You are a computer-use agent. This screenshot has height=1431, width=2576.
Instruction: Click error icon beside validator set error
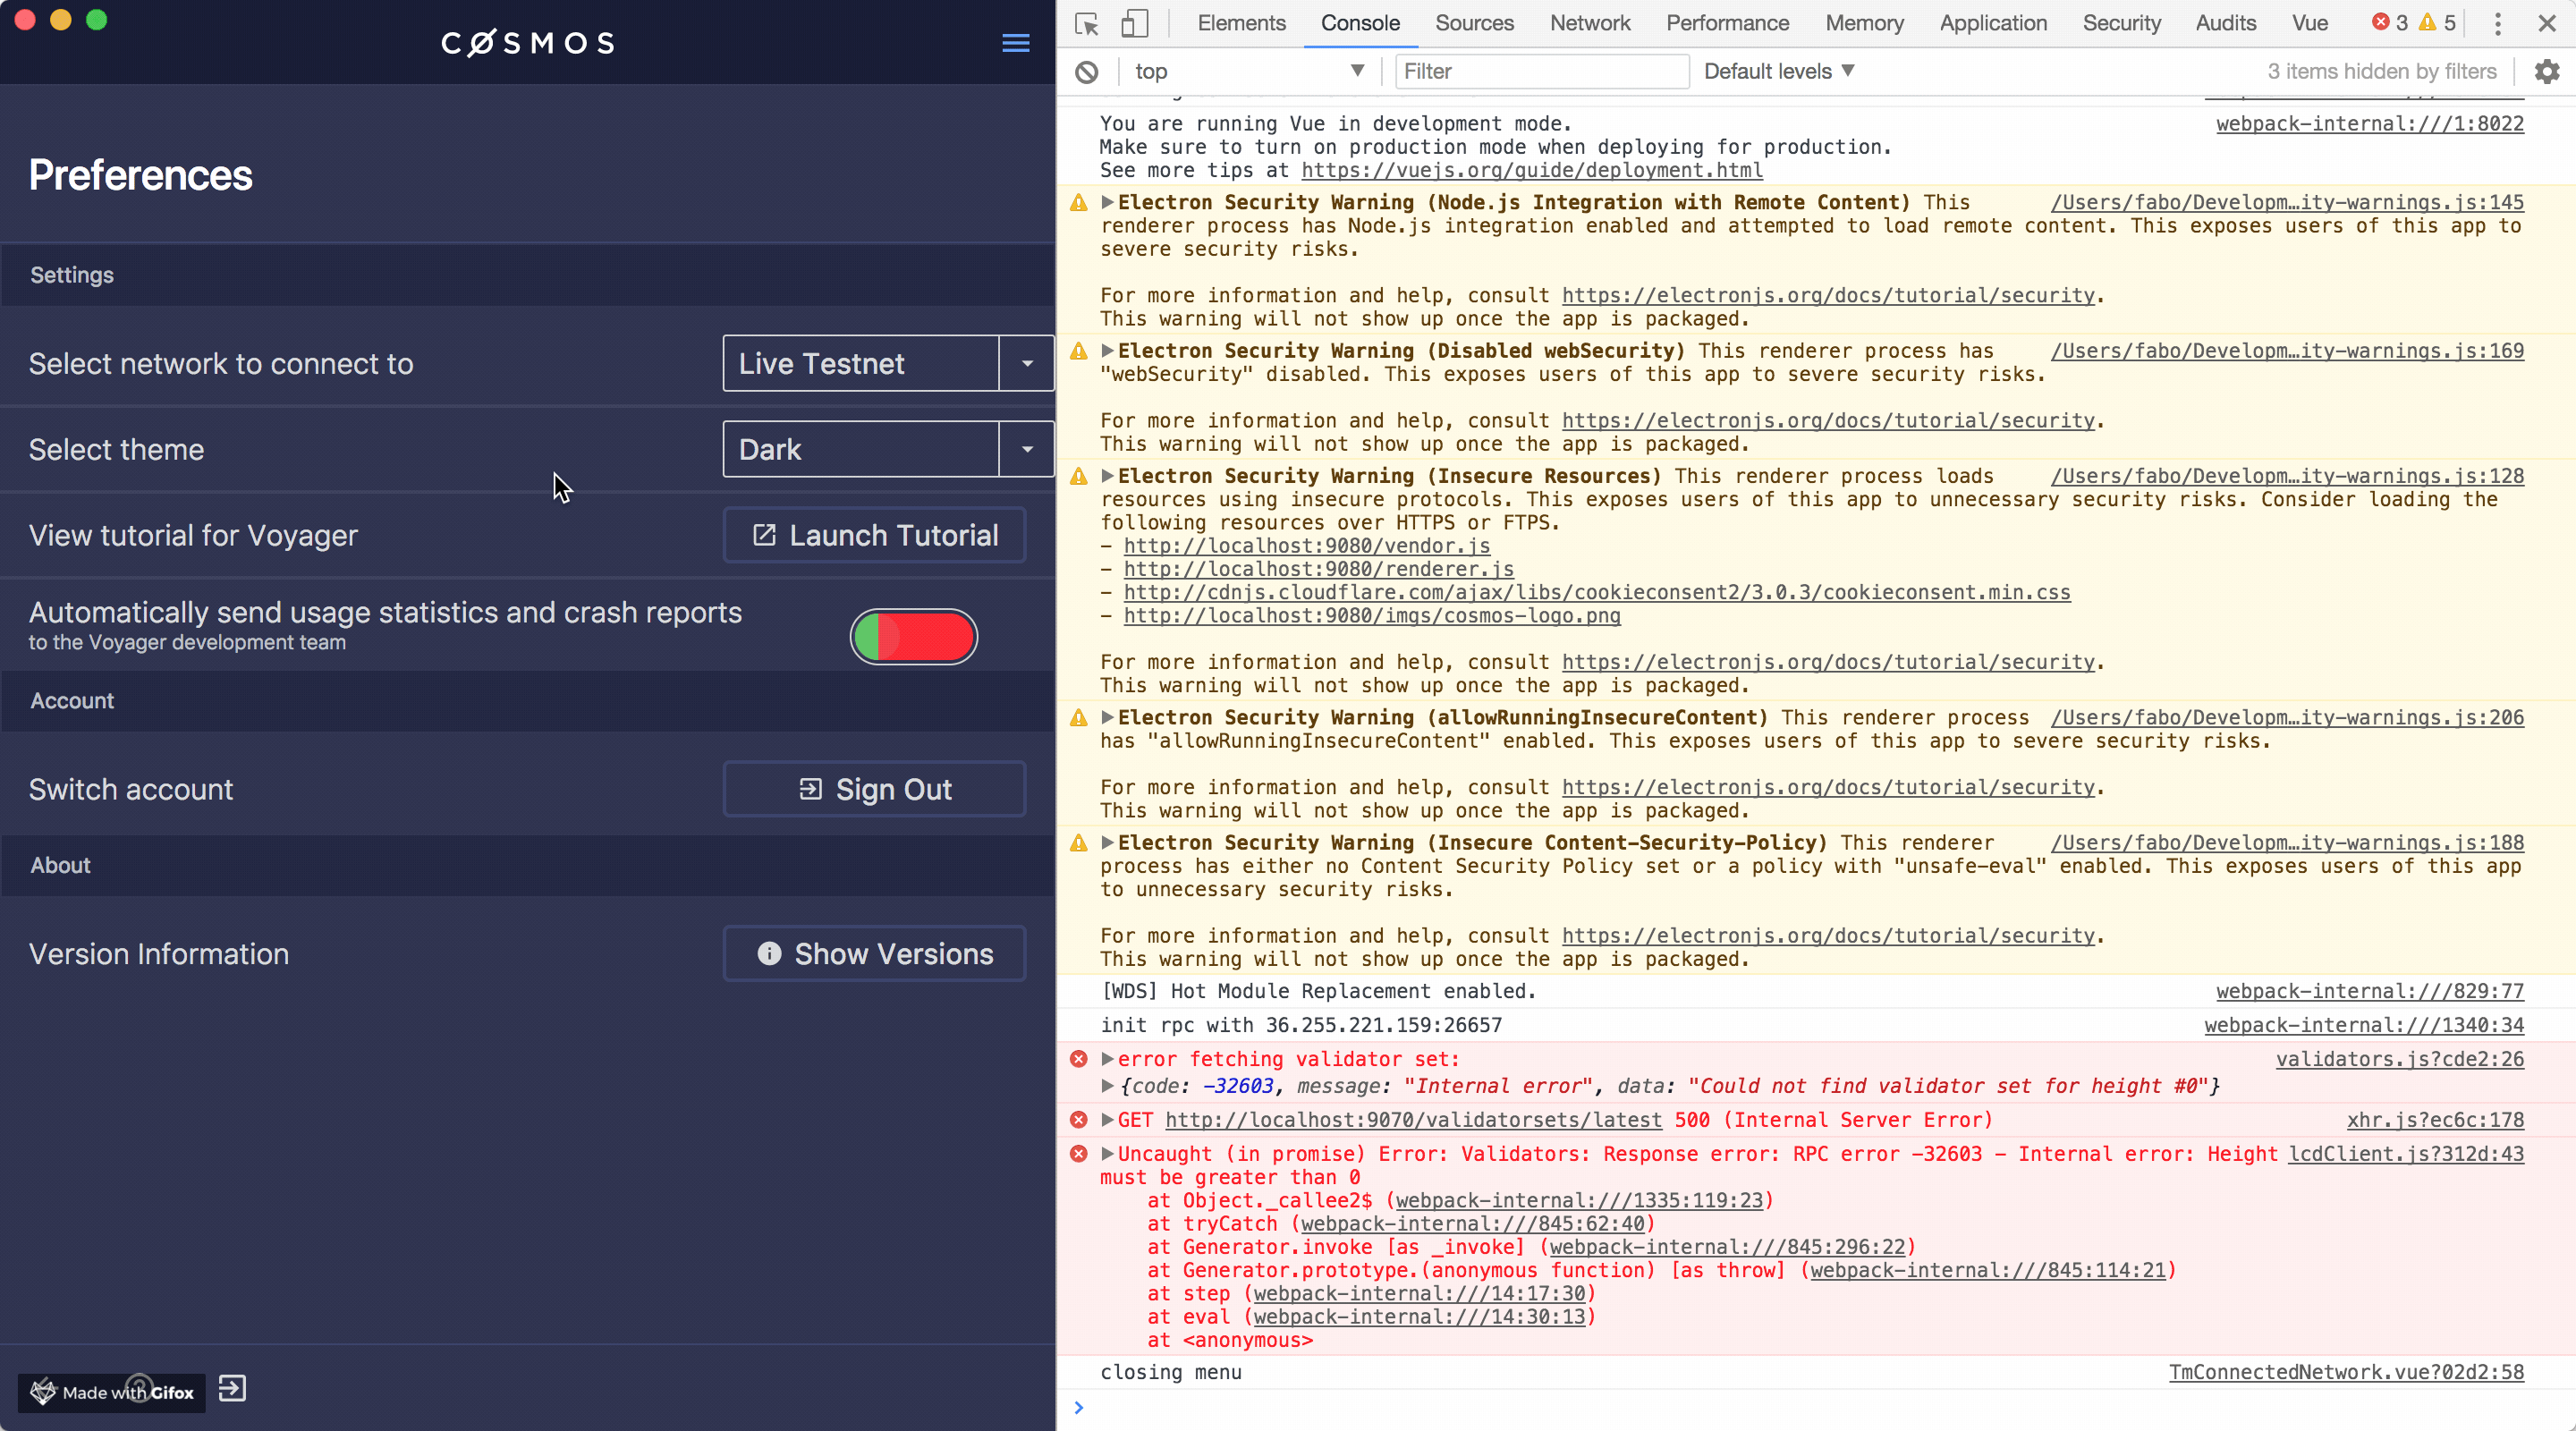pos(1079,1059)
